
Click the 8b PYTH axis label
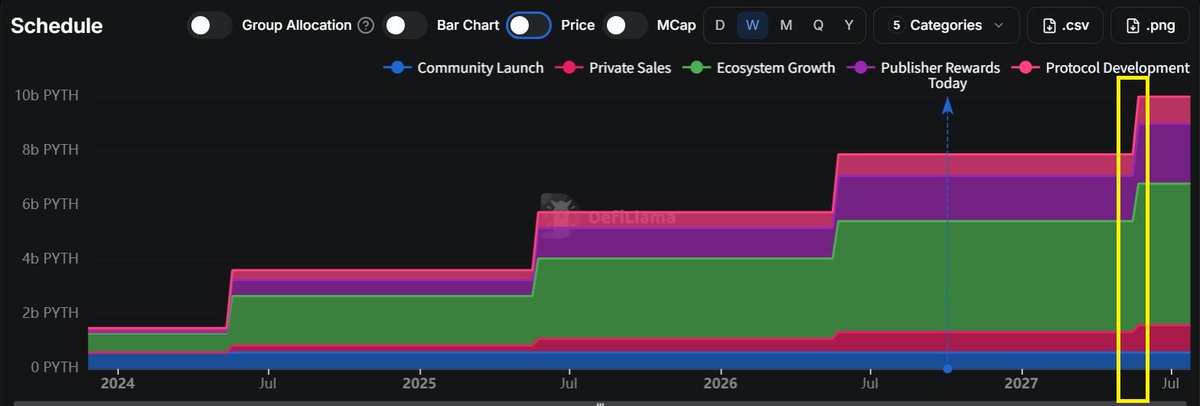[50, 150]
